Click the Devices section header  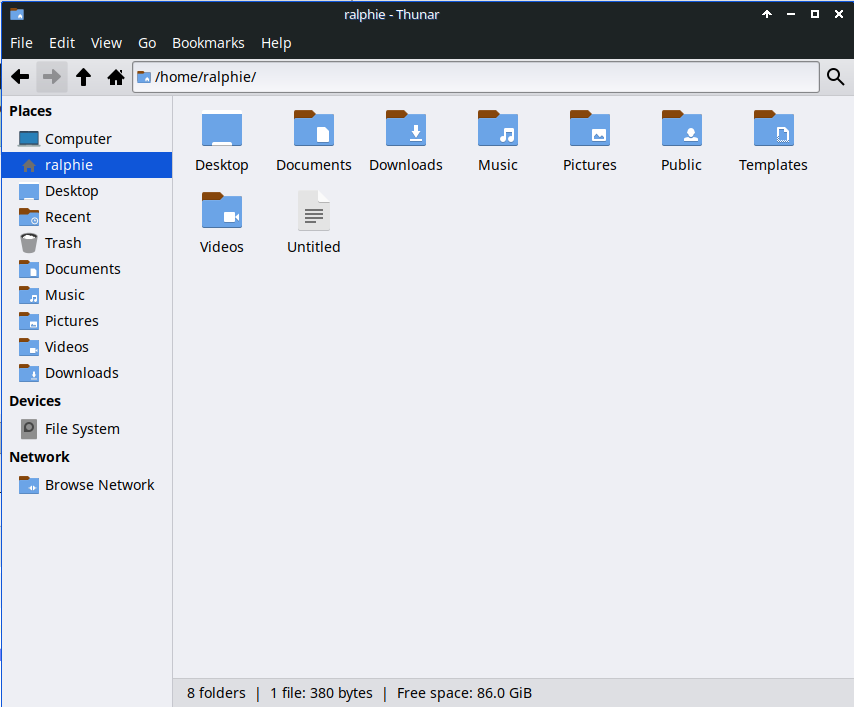tap(35, 401)
